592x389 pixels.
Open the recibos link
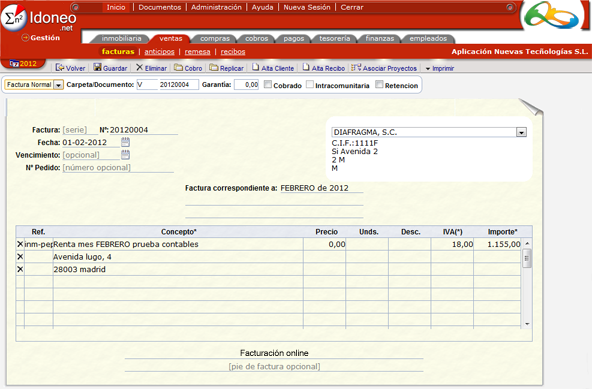pyautogui.click(x=233, y=52)
